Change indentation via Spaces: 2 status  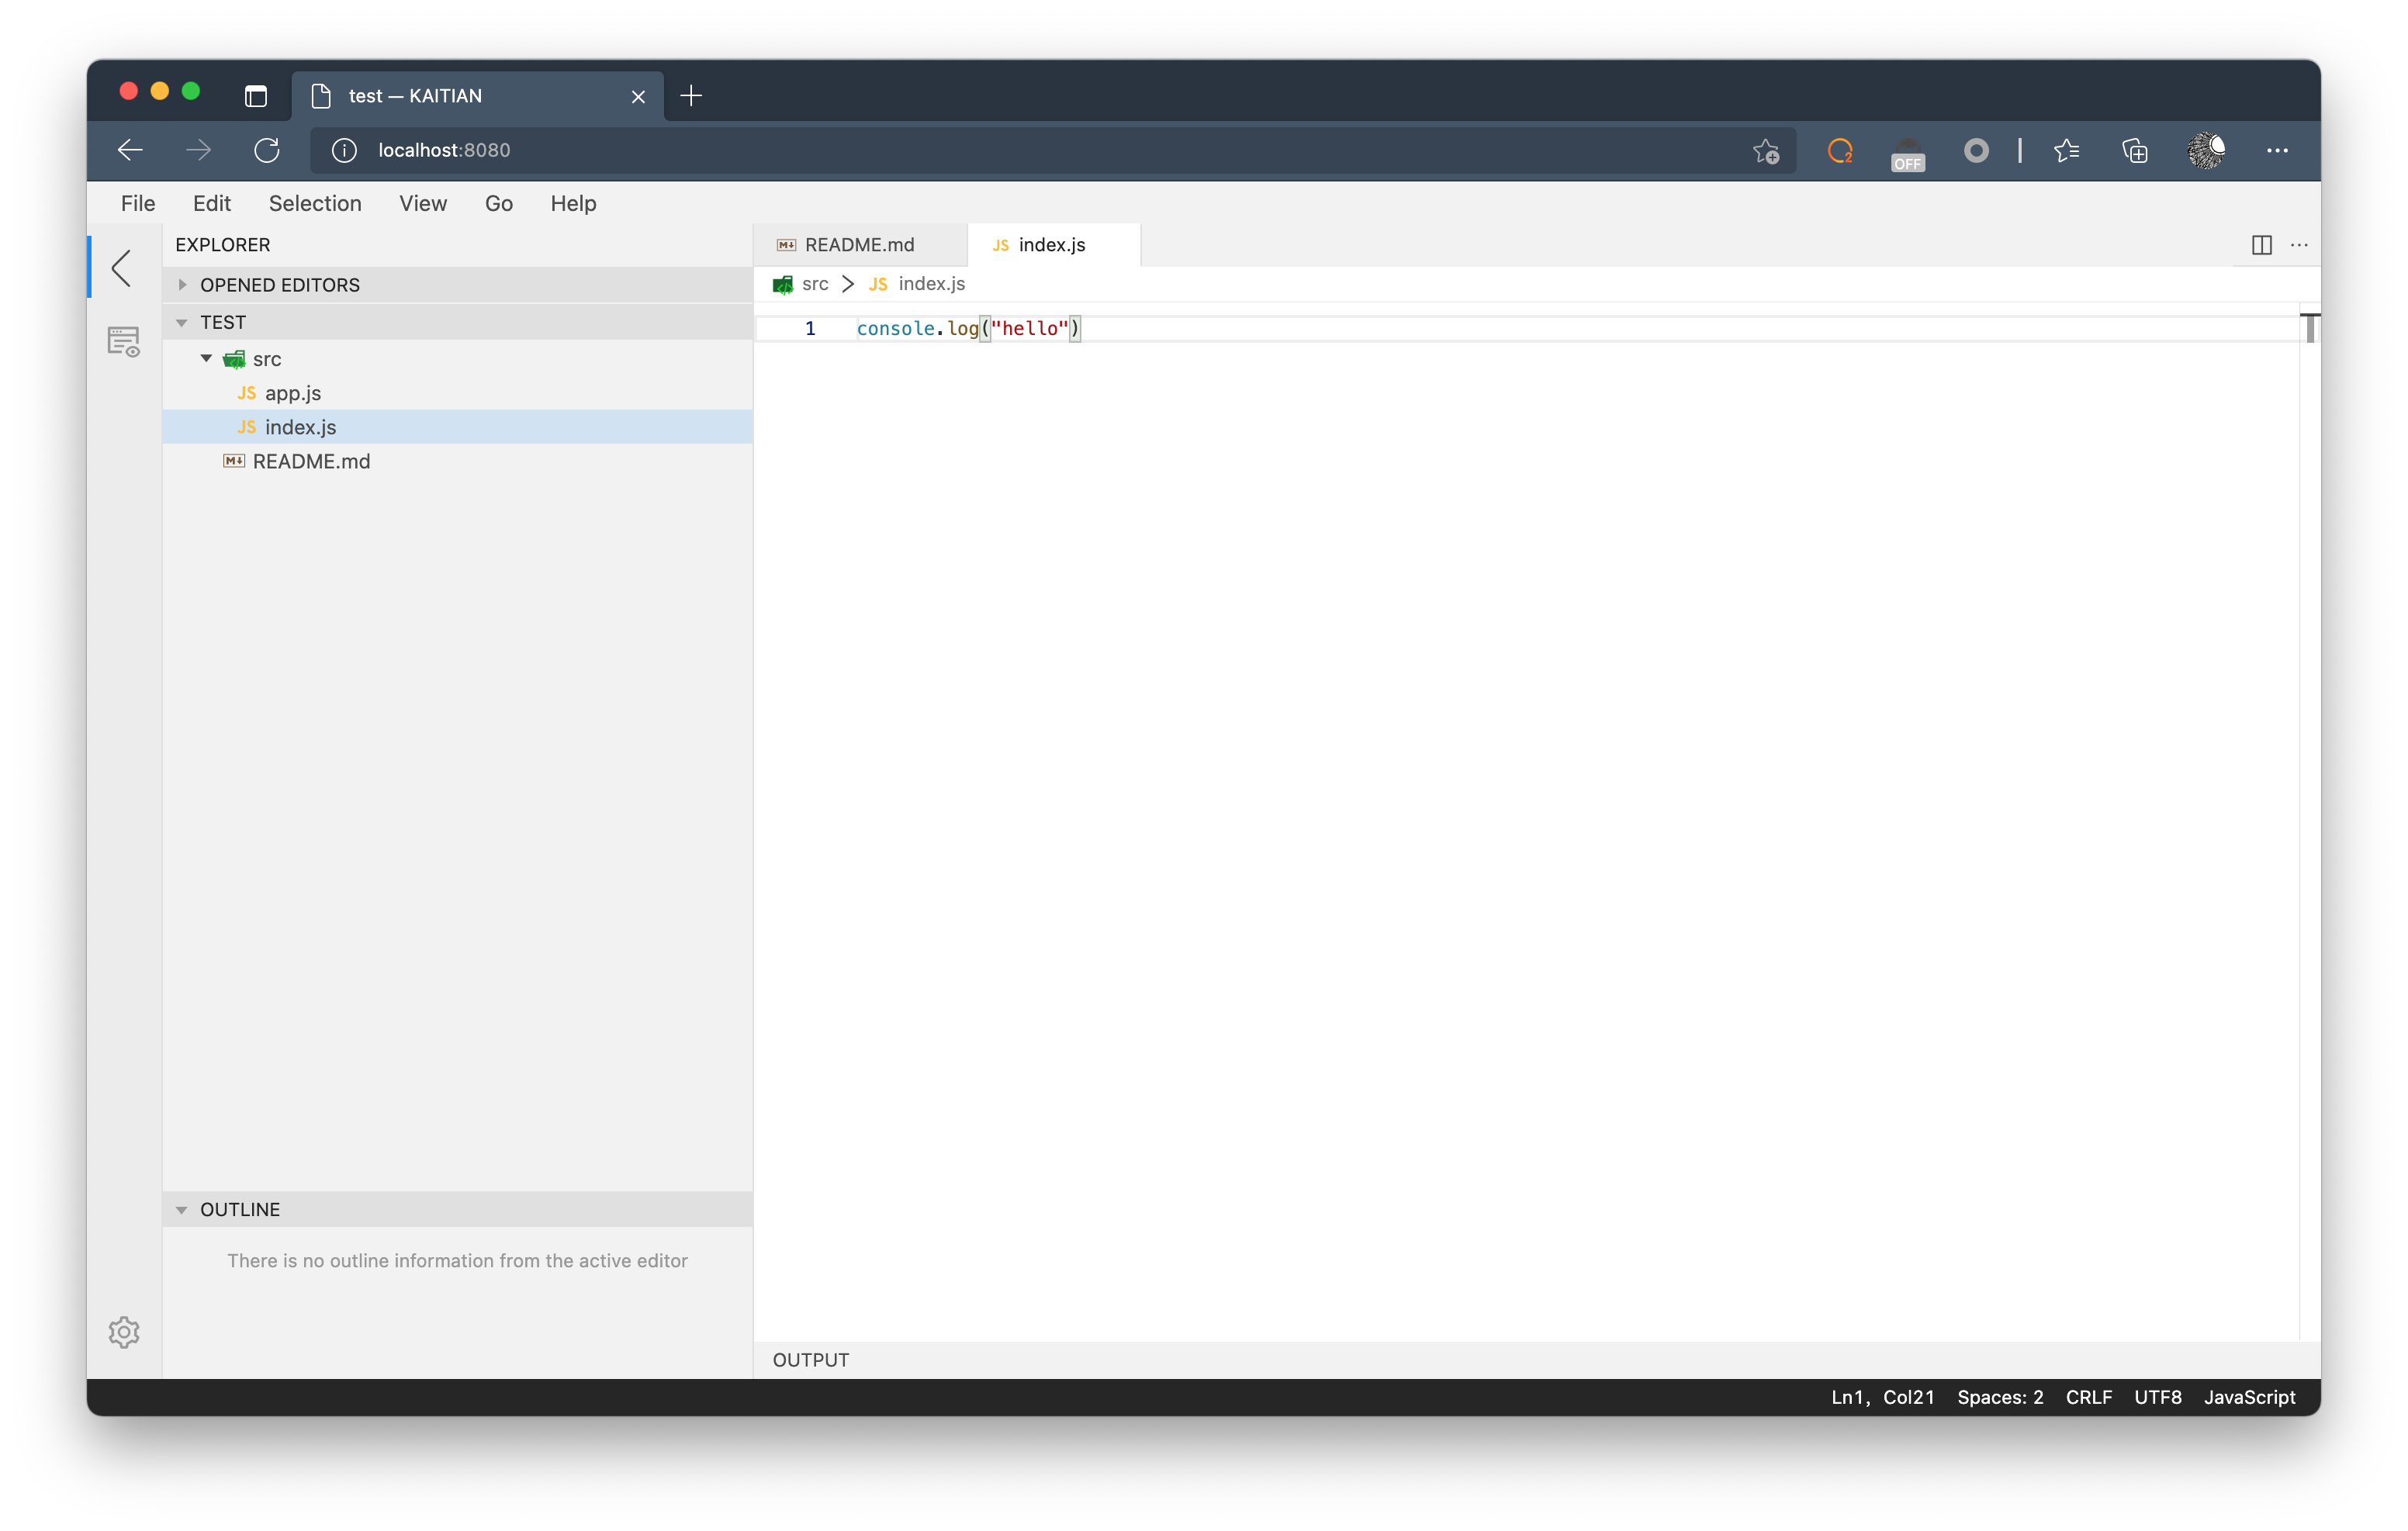click(2000, 1397)
